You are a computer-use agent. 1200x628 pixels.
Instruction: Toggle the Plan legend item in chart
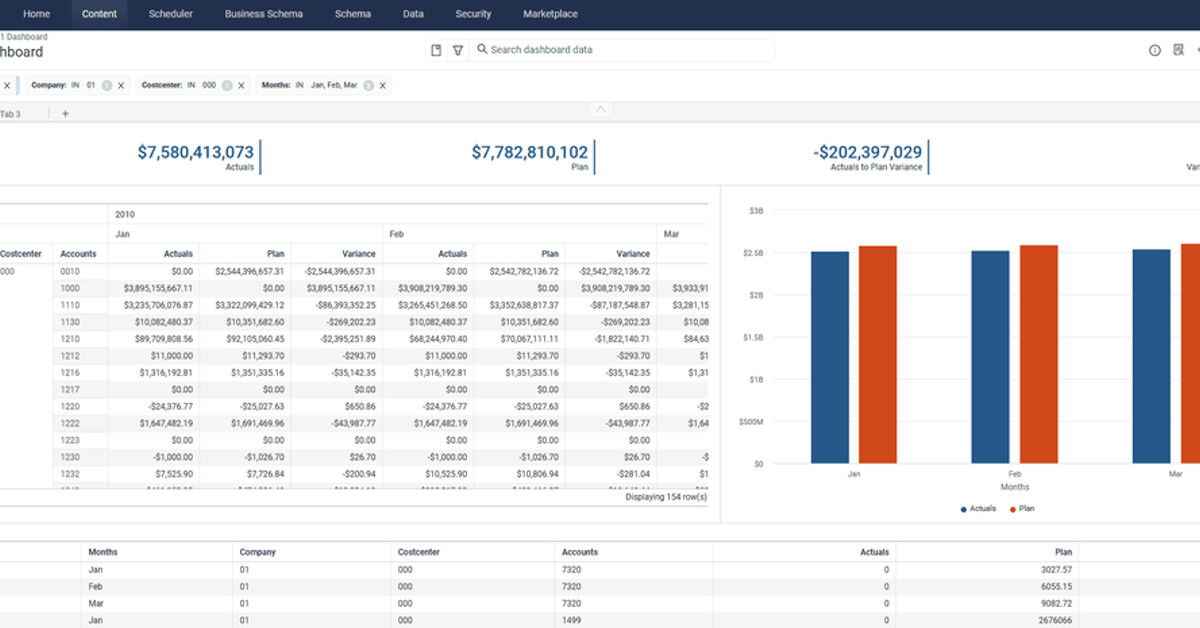(1022, 509)
